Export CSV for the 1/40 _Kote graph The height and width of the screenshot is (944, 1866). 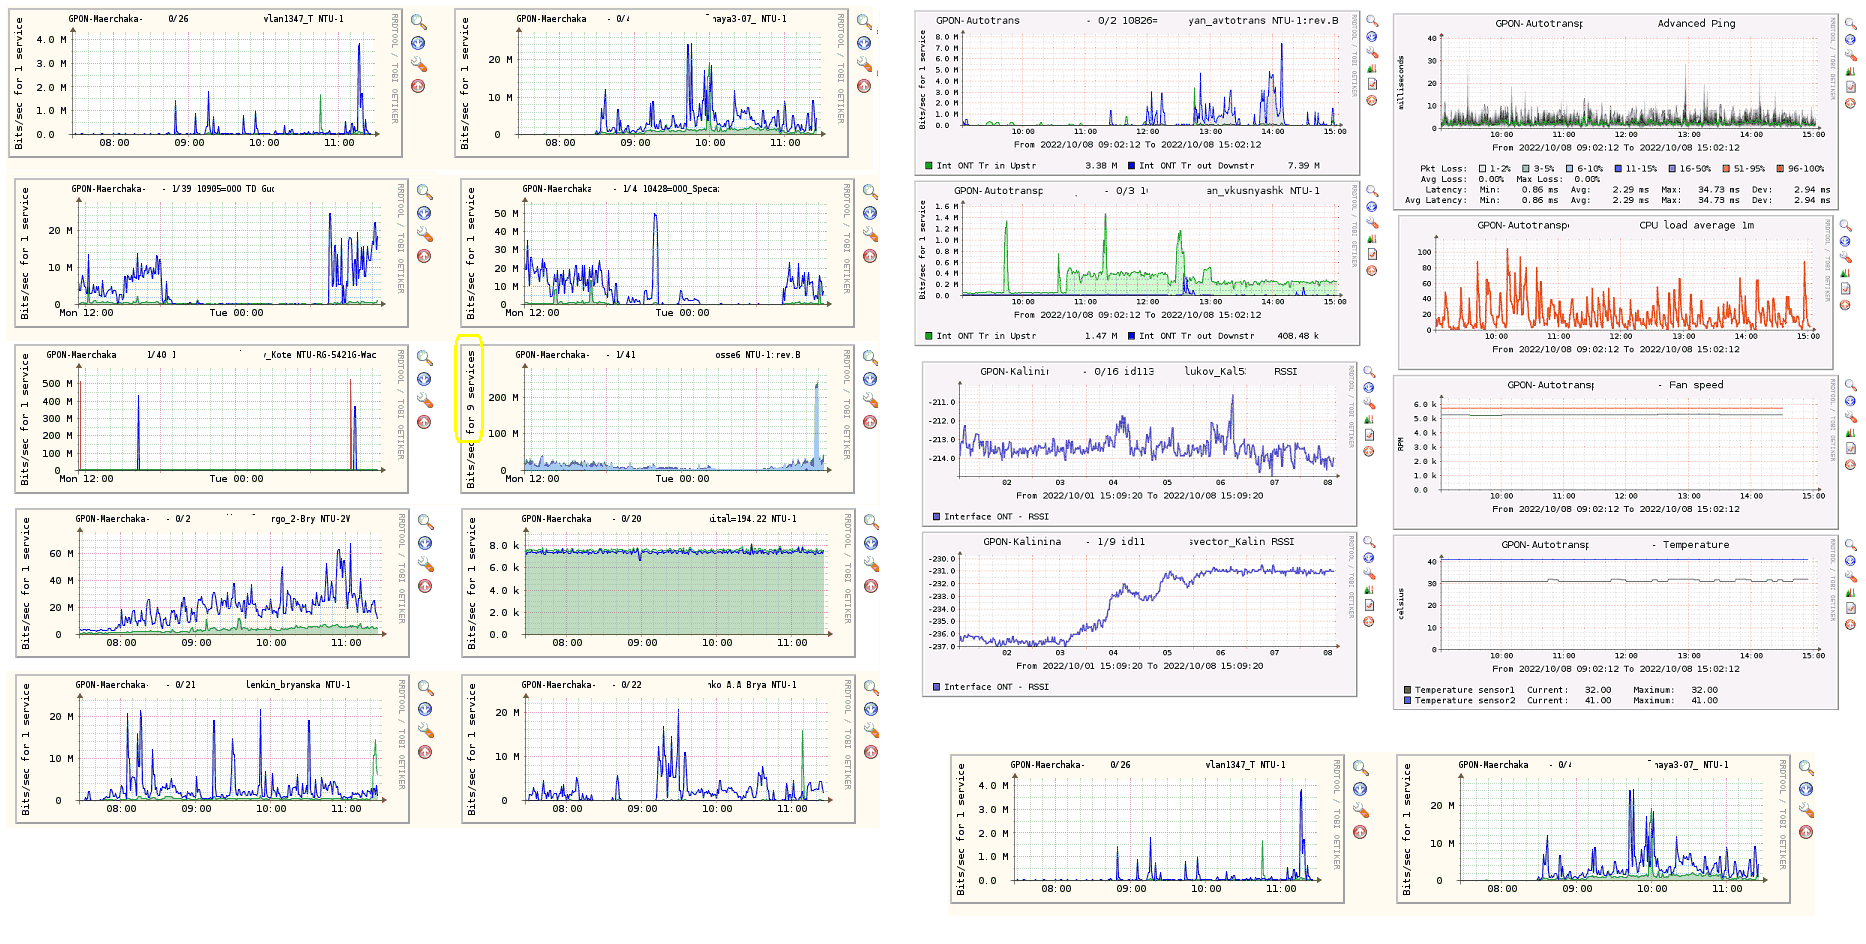point(424,379)
